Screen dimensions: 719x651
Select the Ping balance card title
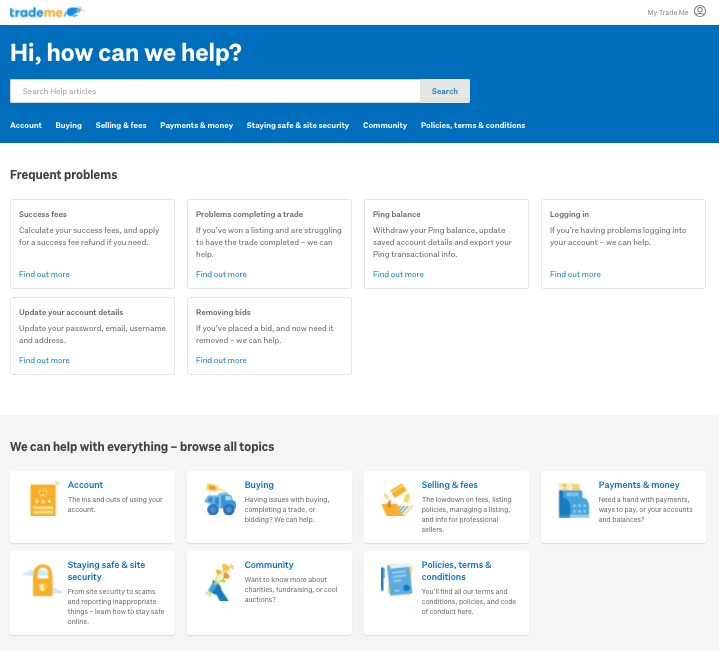click(x=397, y=214)
